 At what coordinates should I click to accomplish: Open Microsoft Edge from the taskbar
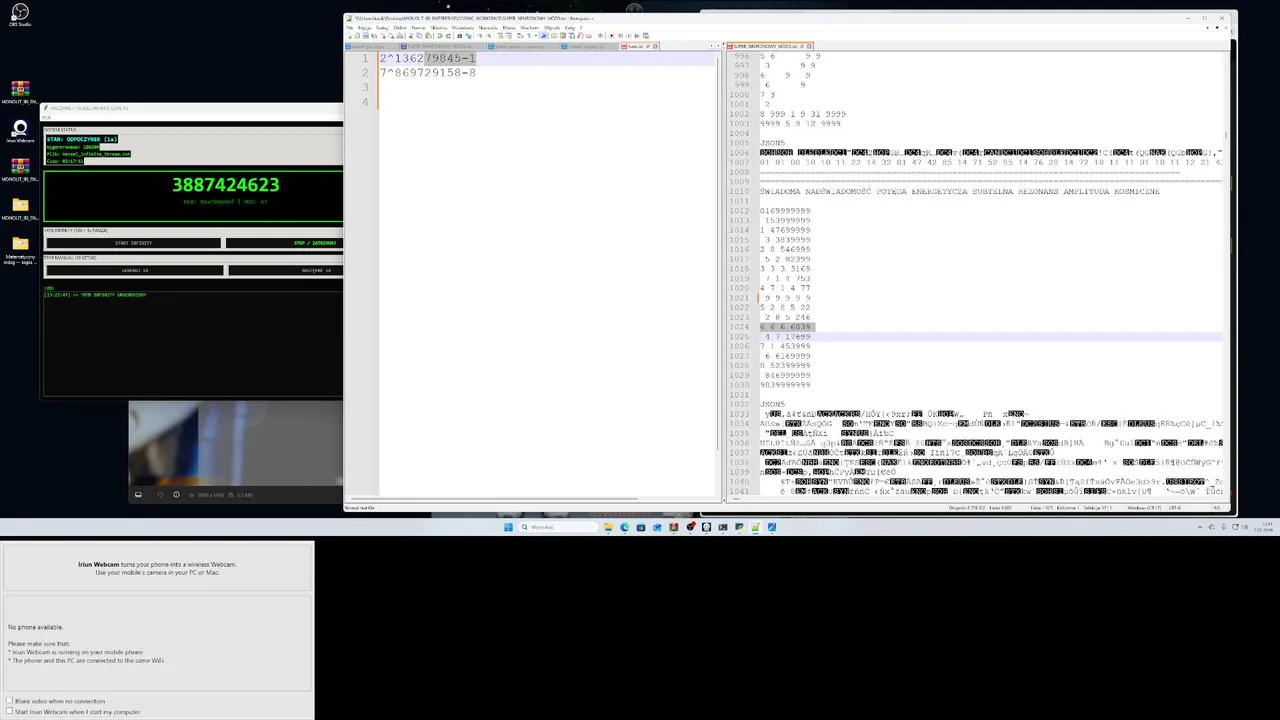pos(625,527)
